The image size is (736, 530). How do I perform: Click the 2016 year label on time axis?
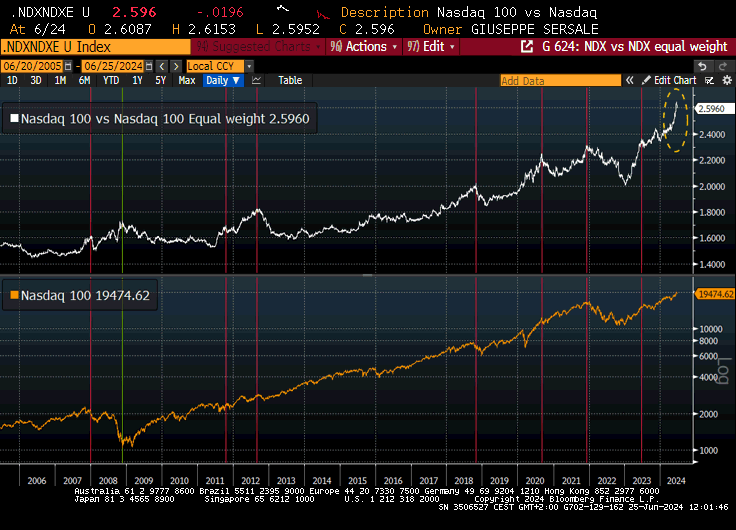393,481
